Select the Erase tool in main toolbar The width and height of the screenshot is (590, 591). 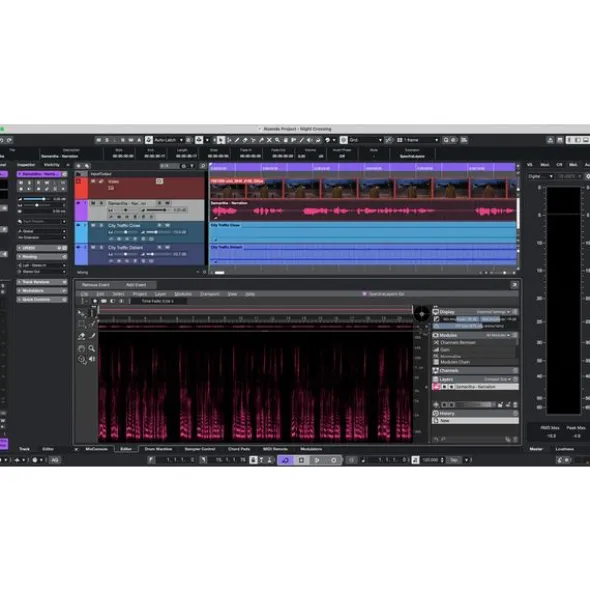(x=245, y=140)
